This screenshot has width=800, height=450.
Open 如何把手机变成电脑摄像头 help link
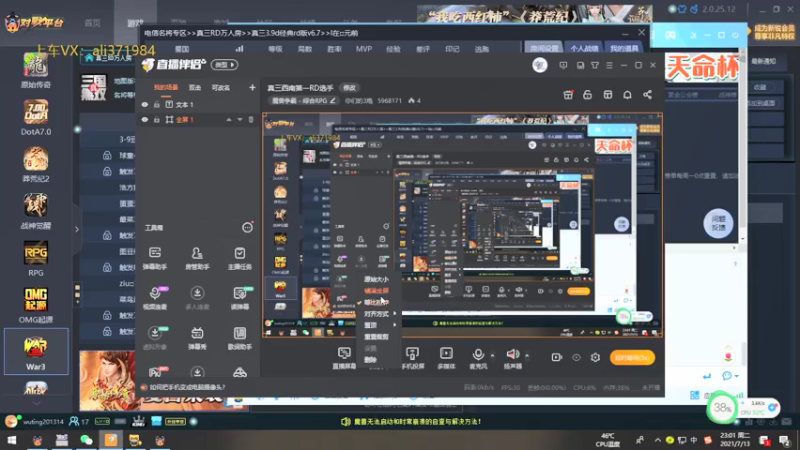(x=187, y=387)
